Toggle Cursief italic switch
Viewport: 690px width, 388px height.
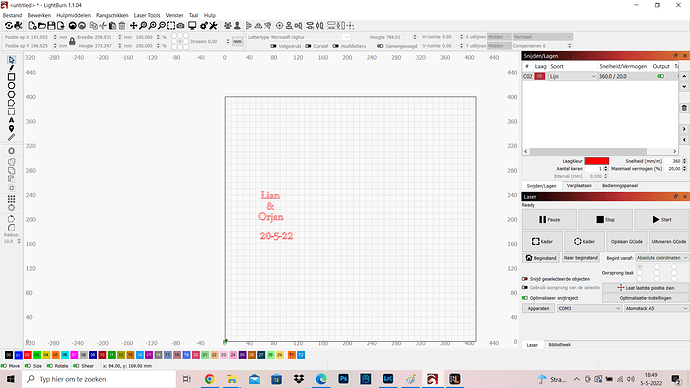(x=308, y=46)
